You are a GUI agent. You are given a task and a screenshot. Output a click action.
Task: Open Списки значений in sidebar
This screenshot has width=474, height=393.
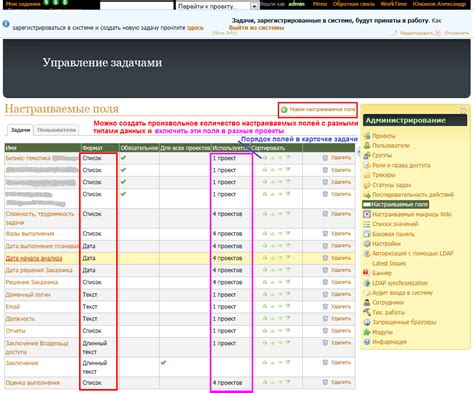[395, 224]
